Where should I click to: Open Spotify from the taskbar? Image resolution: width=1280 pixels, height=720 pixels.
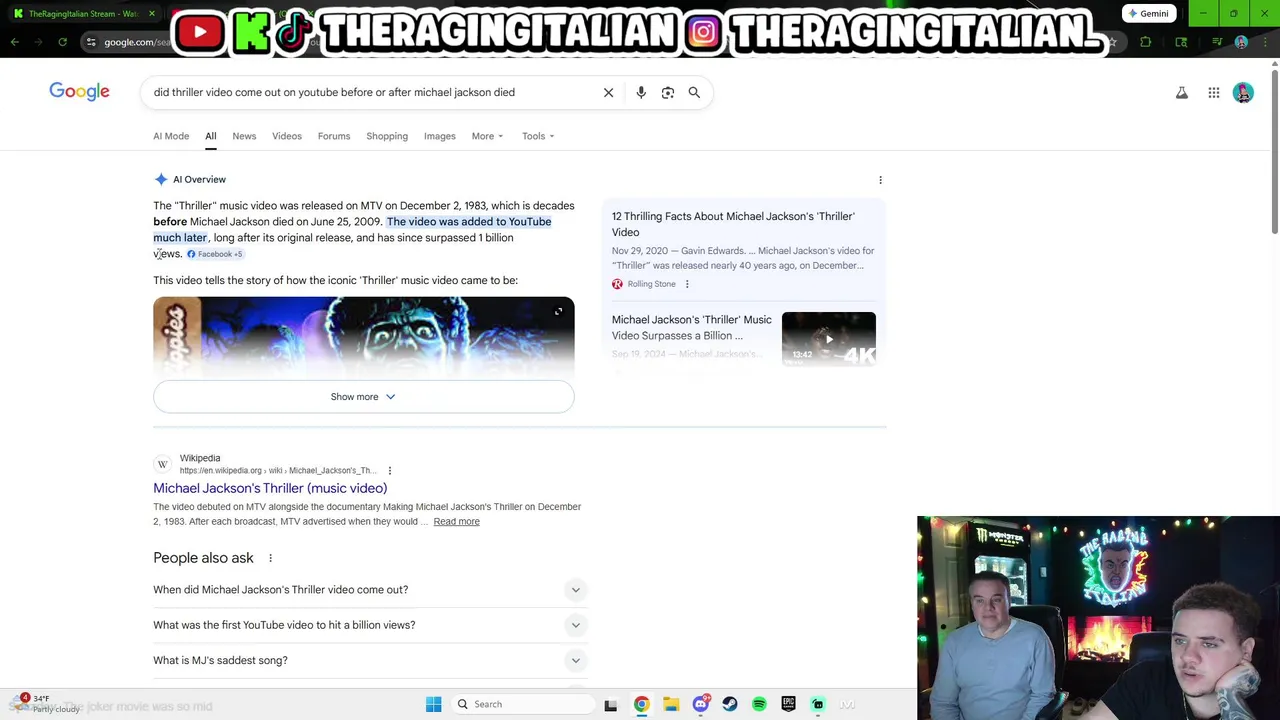tap(759, 704)
